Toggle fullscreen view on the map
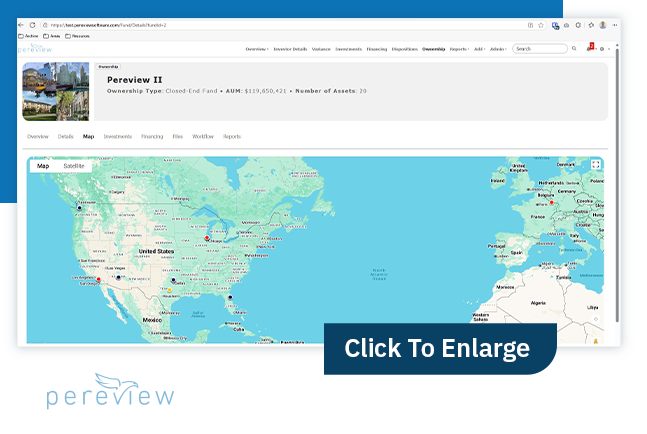The image size is (647, 434). pos(596,165)
